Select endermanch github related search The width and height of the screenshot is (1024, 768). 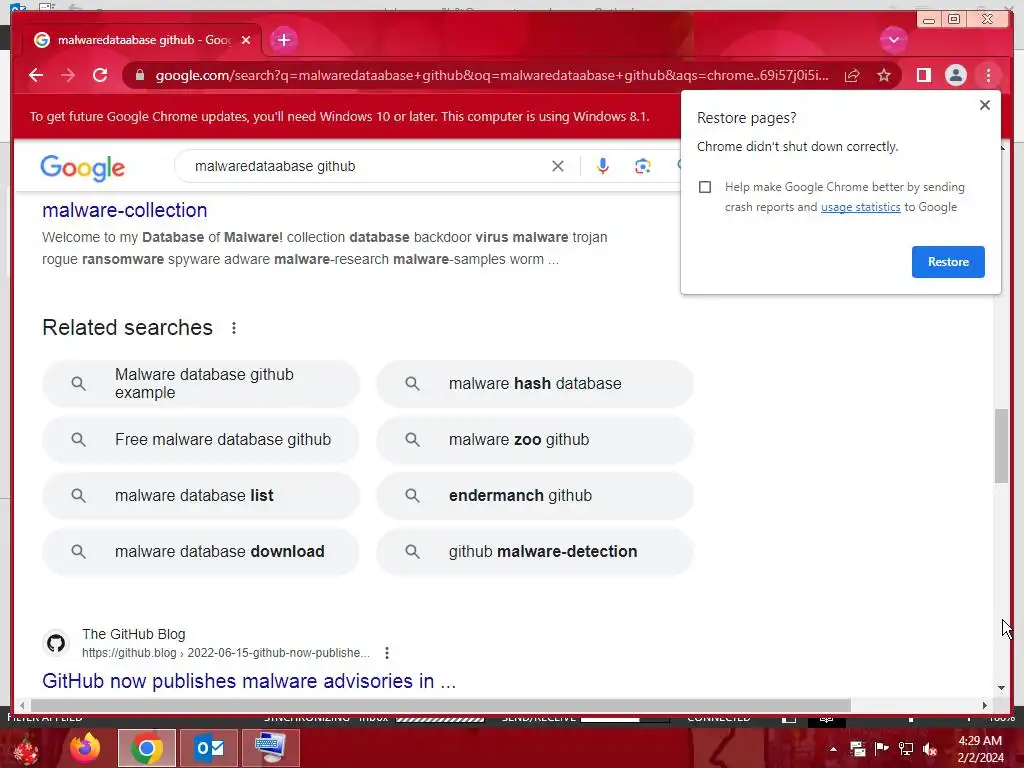(x=535, y=496)
